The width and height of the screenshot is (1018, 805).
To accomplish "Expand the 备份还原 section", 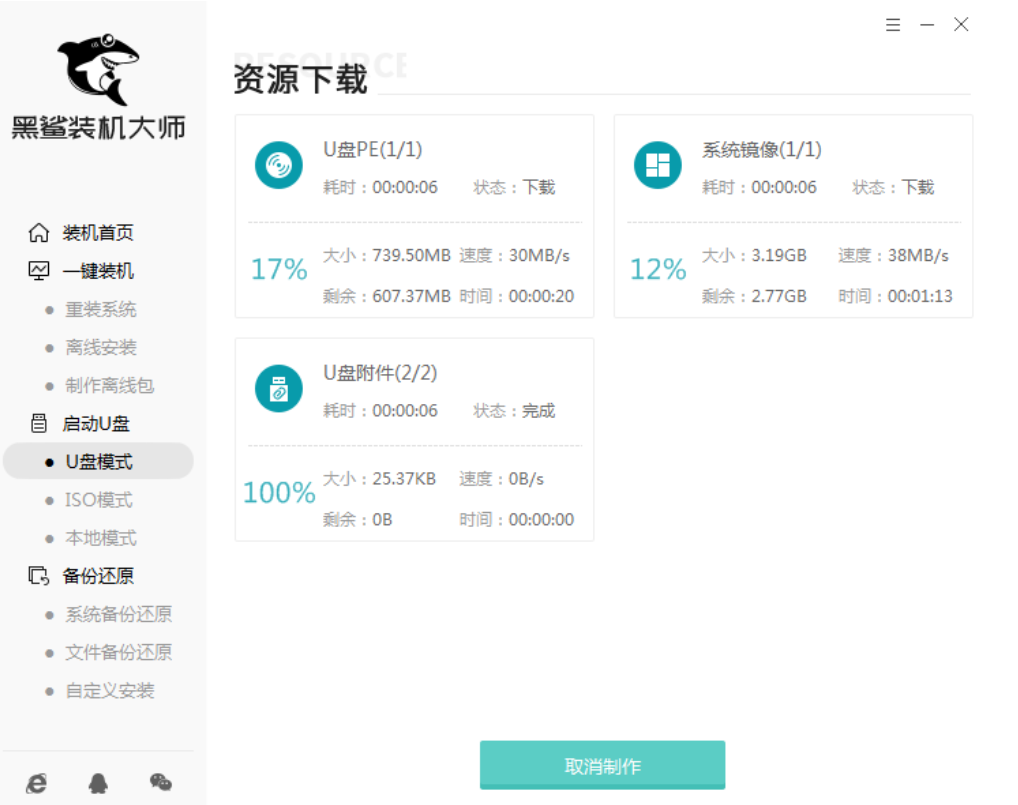I will pos(97,576).
